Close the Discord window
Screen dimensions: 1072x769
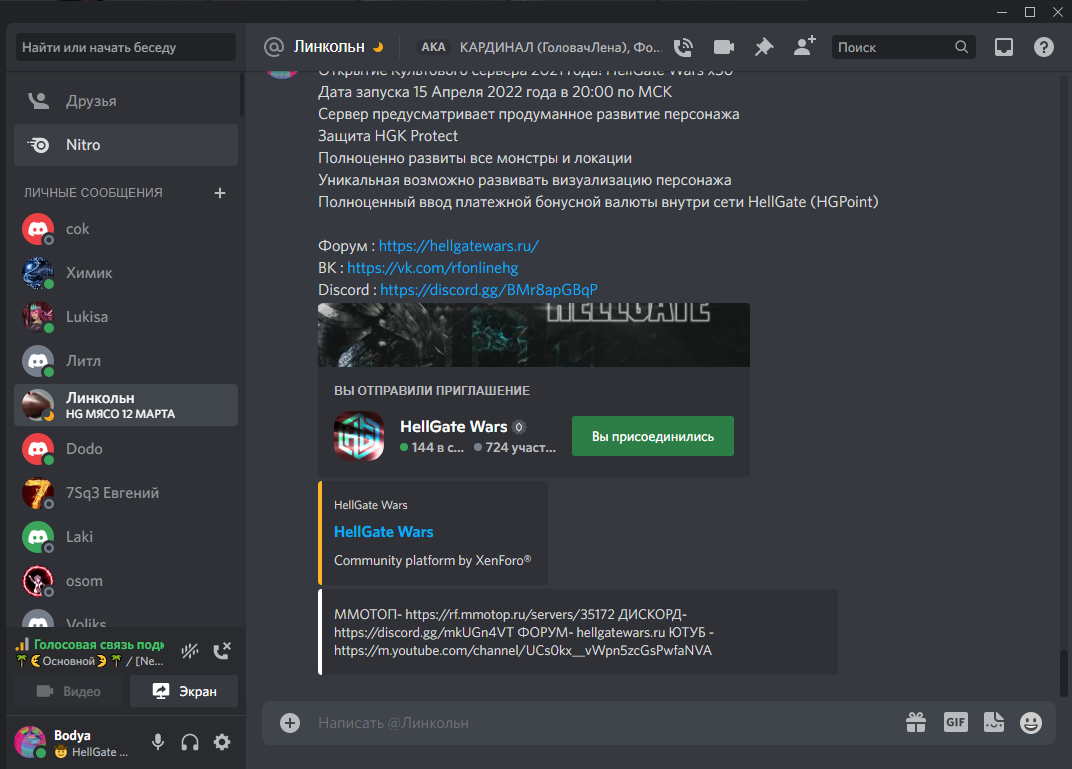coord(1058,12)
